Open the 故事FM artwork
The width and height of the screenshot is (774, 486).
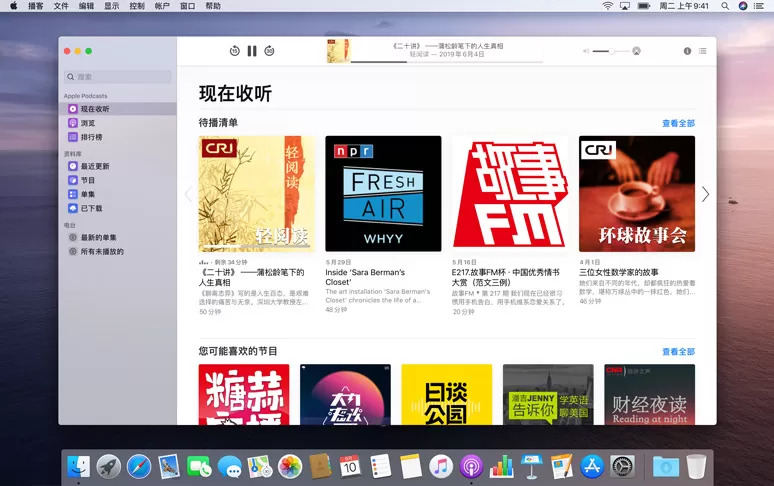pyautogui.click(x=510, y=194)
